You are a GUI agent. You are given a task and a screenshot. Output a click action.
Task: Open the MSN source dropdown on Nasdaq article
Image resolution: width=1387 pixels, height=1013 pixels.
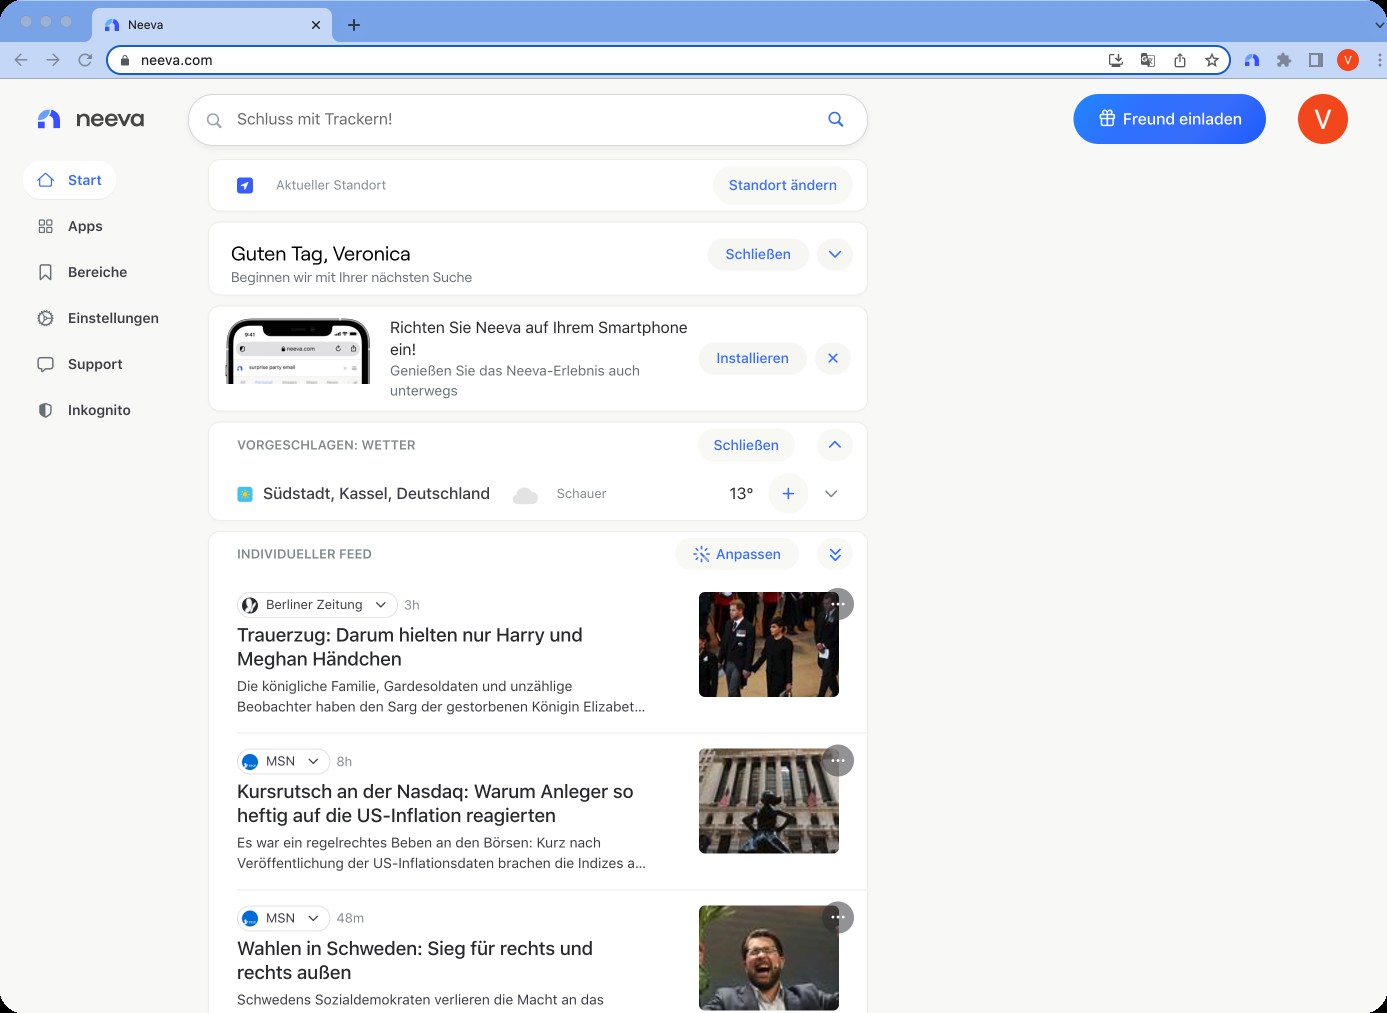click(283, 761)
